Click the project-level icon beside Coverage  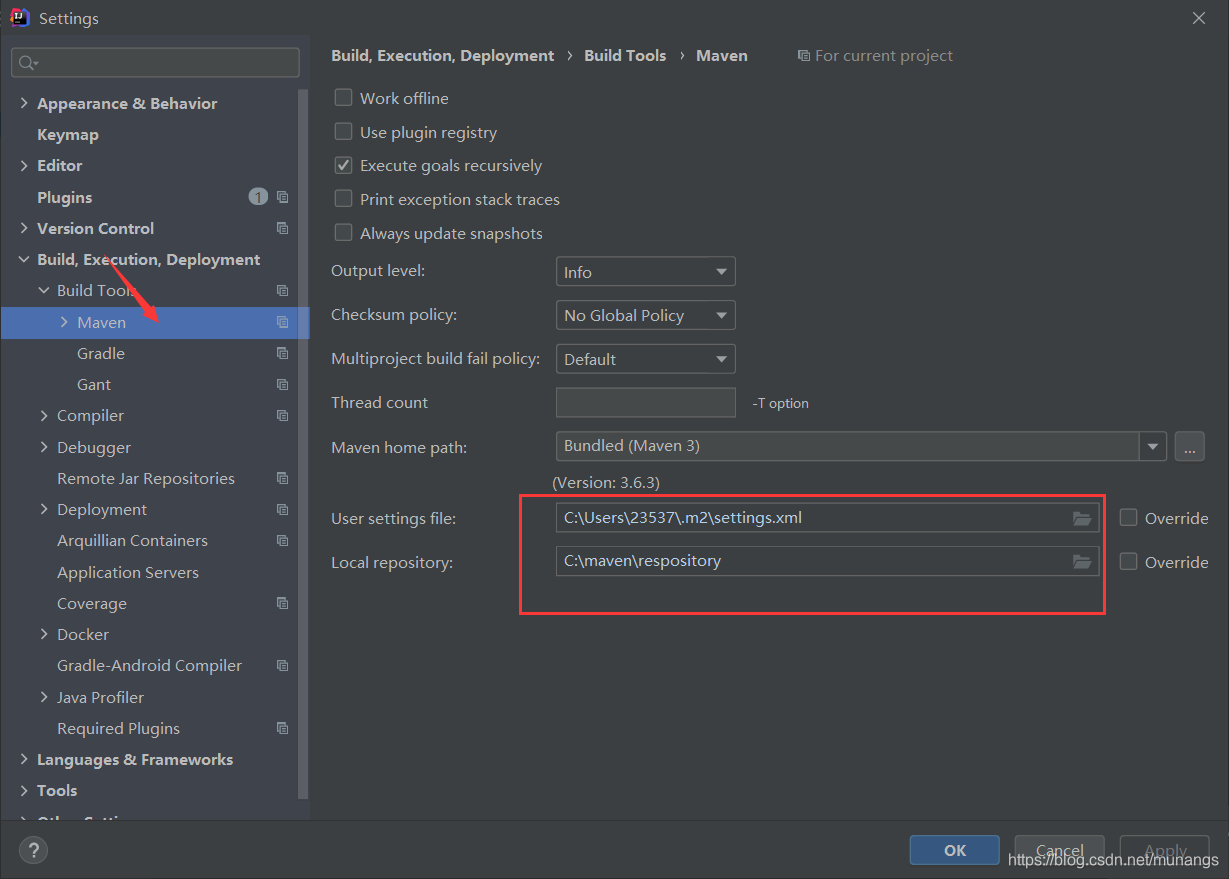282,603
